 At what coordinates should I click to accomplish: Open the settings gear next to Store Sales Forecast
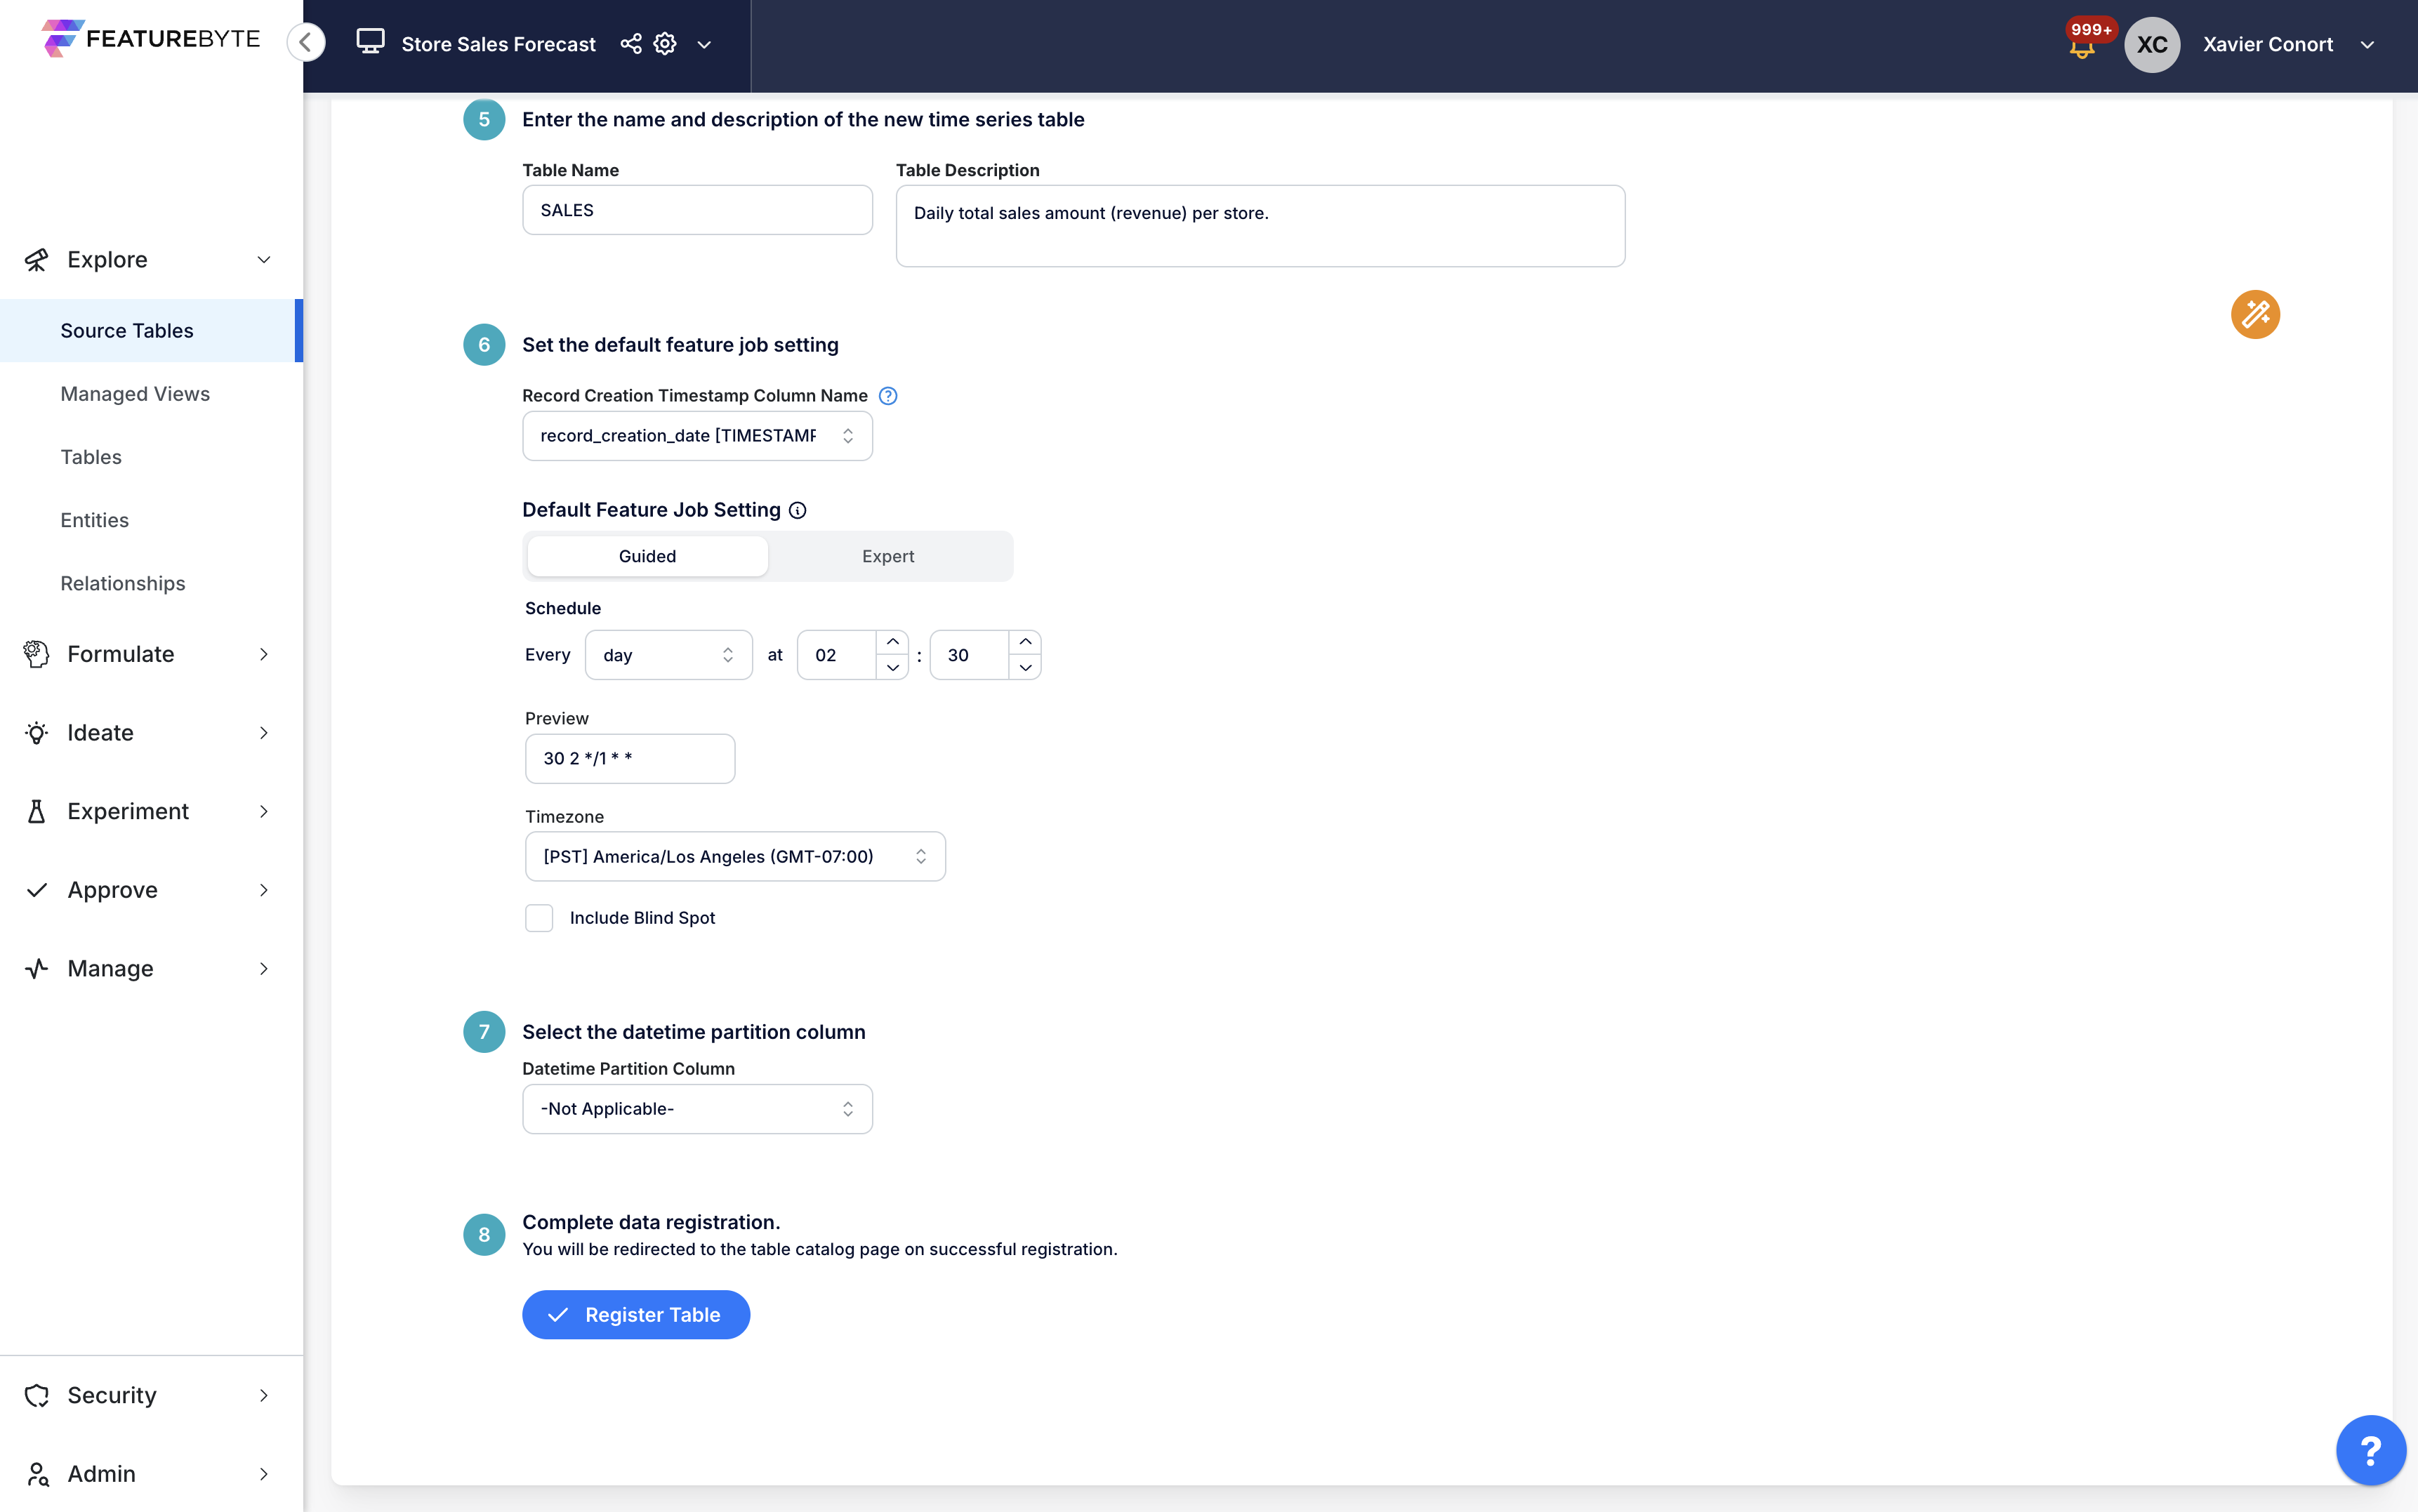point(664,44)
